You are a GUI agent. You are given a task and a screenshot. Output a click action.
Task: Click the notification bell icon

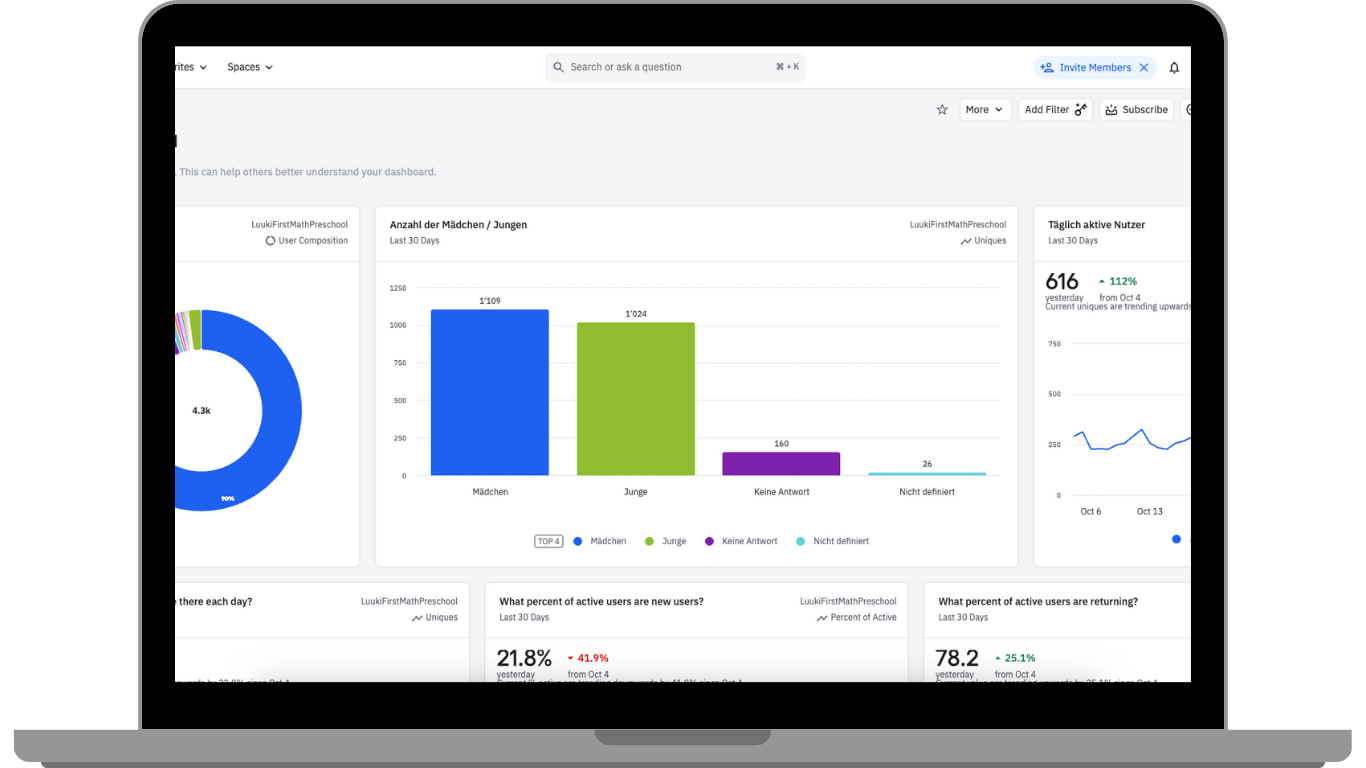point(1174,67)
